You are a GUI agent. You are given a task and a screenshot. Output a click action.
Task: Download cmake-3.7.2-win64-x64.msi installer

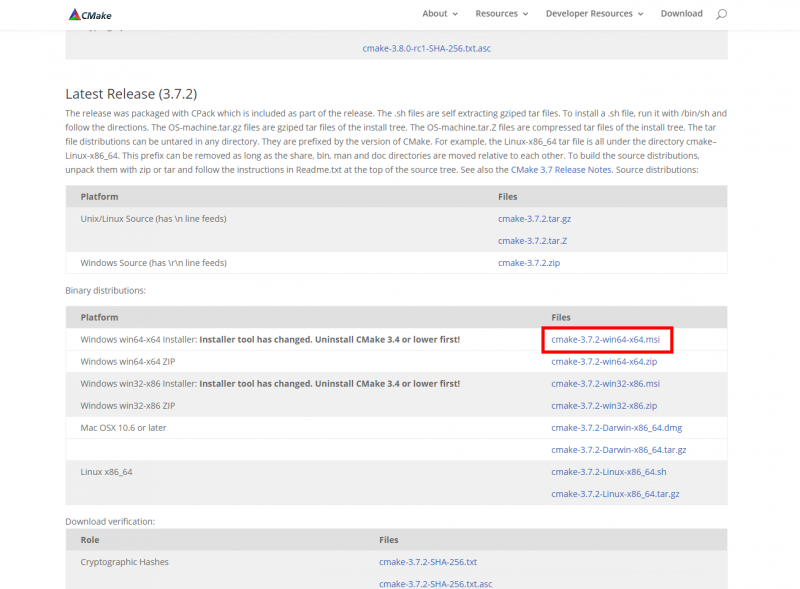click(605, 340)
